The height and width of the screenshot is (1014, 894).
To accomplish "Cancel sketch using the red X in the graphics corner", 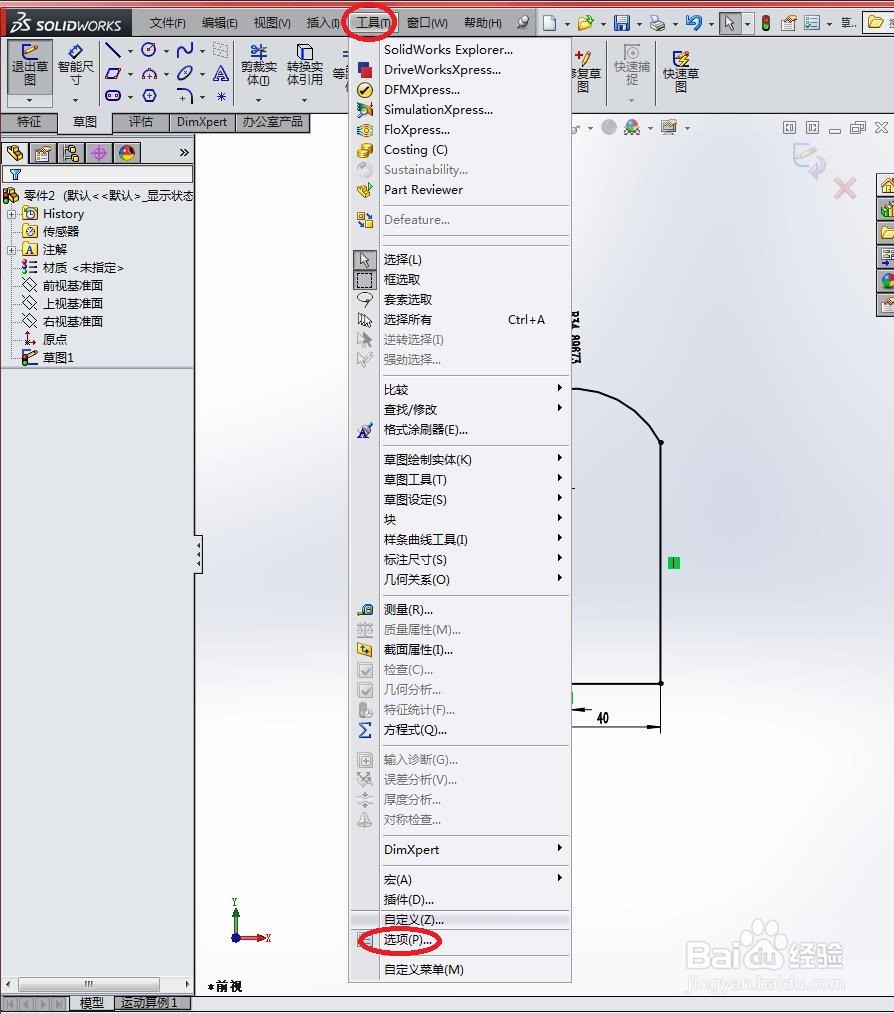I will tap(845, 188).
